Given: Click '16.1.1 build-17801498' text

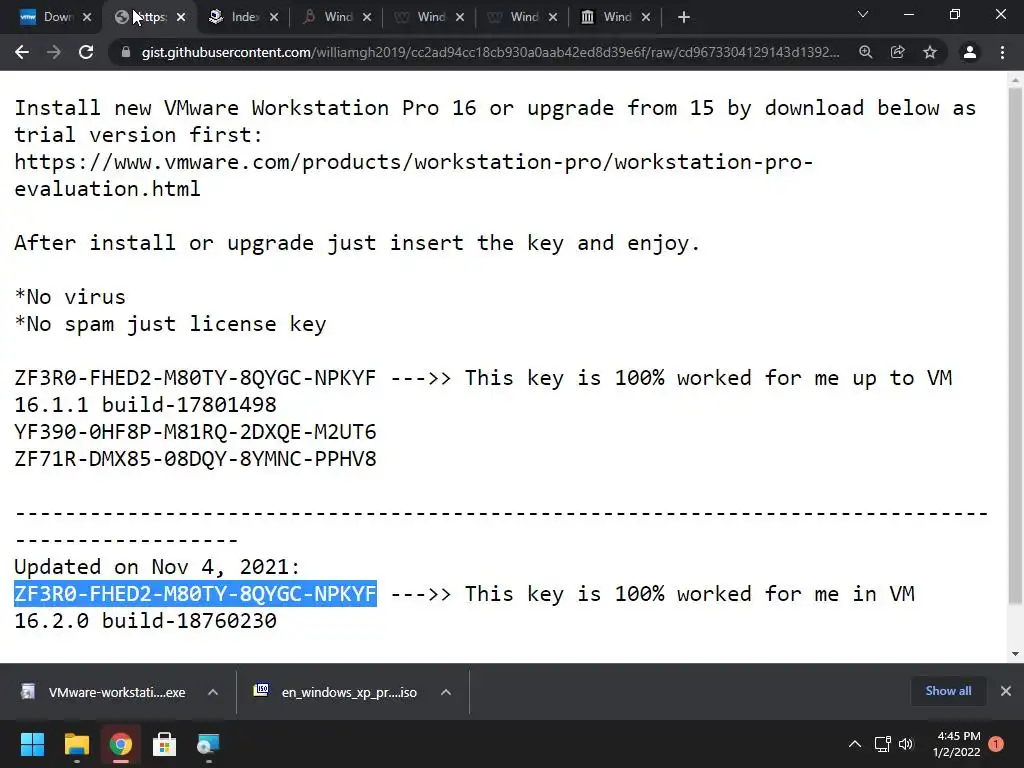Looking at the screenshot, I should (x=146, y=405).
